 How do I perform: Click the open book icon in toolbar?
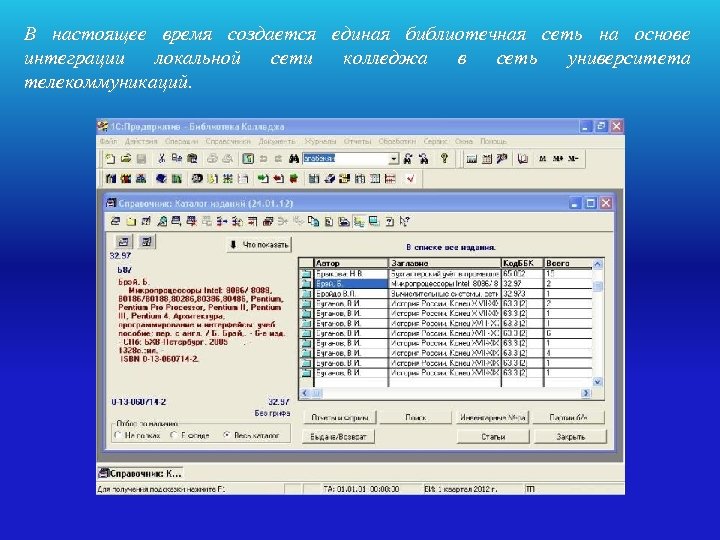click(x=522, y=159)
